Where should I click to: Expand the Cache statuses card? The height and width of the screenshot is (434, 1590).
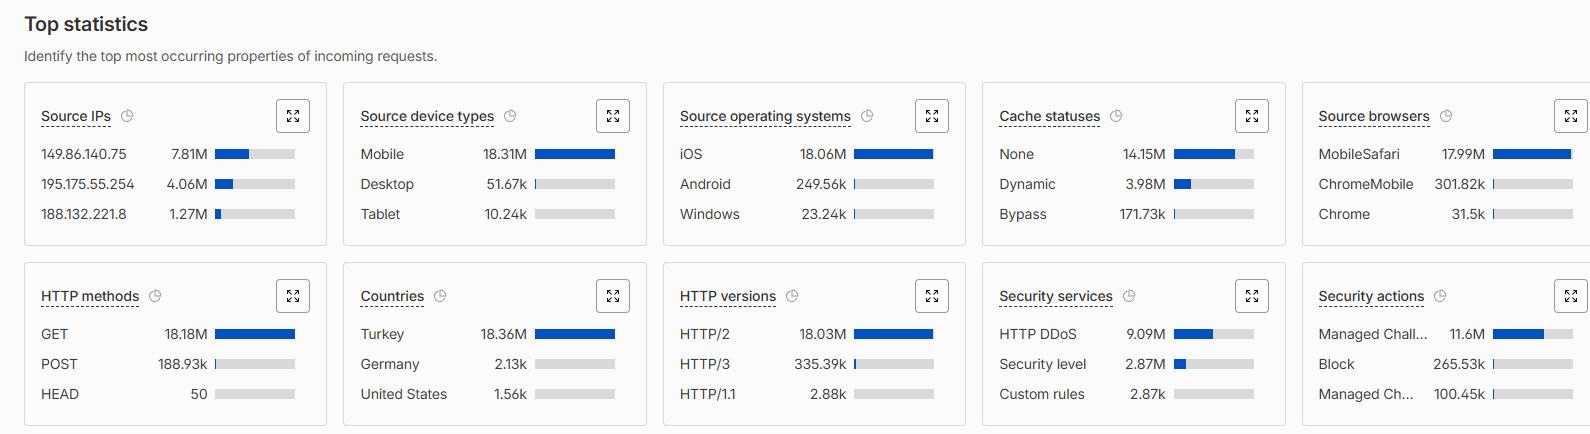pyautogui.click(x=1252, y=116)
